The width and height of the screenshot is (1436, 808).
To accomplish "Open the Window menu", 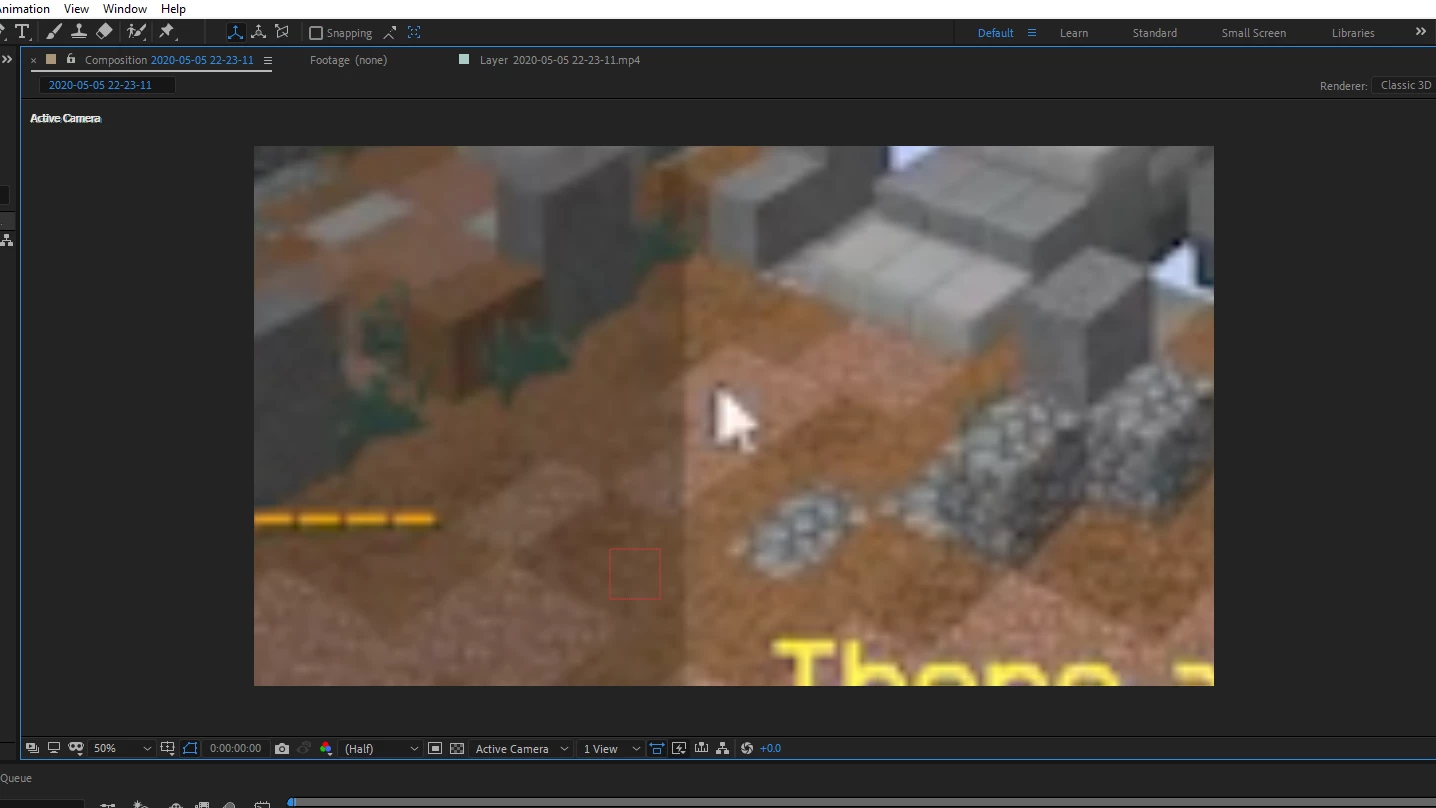I will click(x=125, y=8).
